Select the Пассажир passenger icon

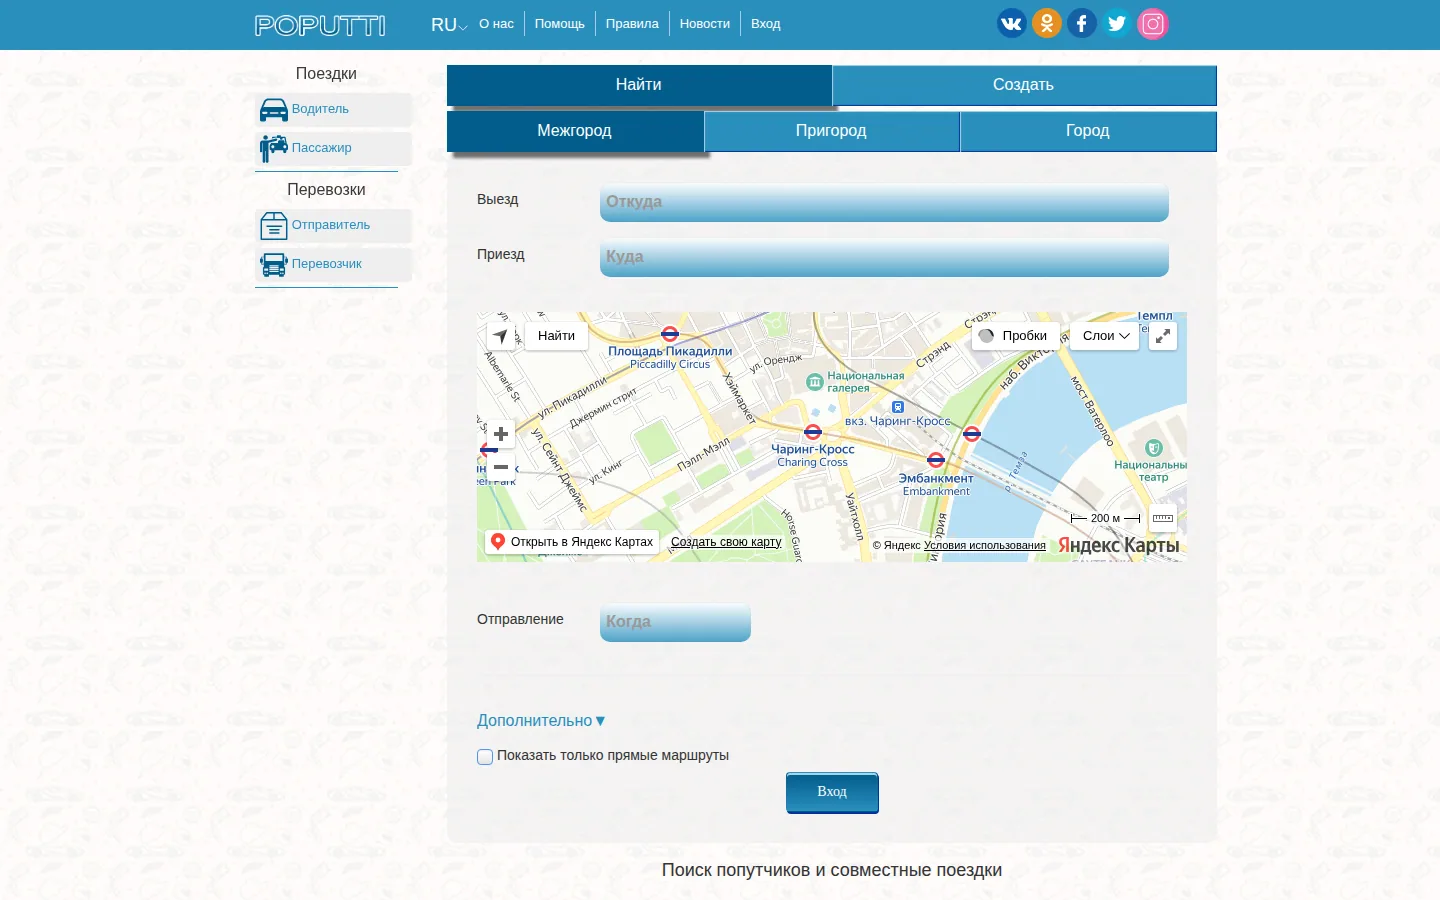click(274, 149)
